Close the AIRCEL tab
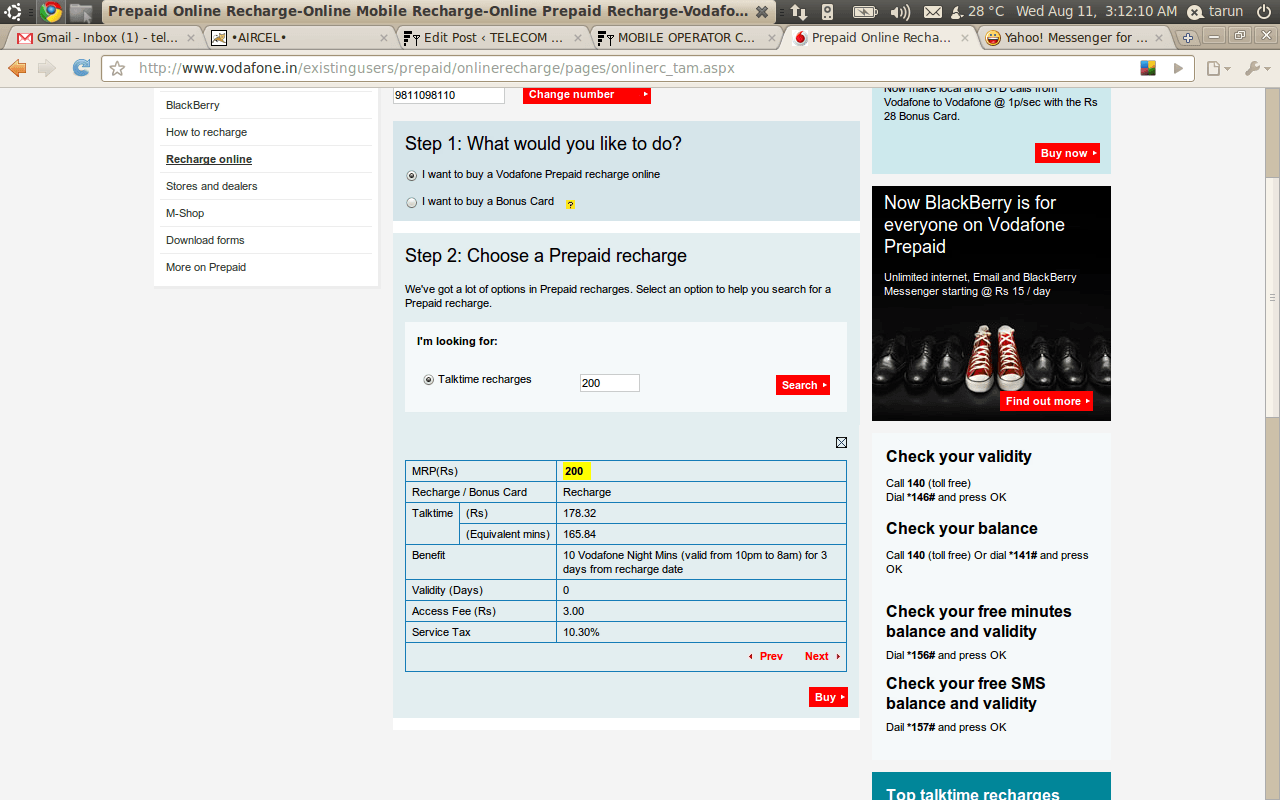This screenshot has width=1280, height=800. click(384, 38)
